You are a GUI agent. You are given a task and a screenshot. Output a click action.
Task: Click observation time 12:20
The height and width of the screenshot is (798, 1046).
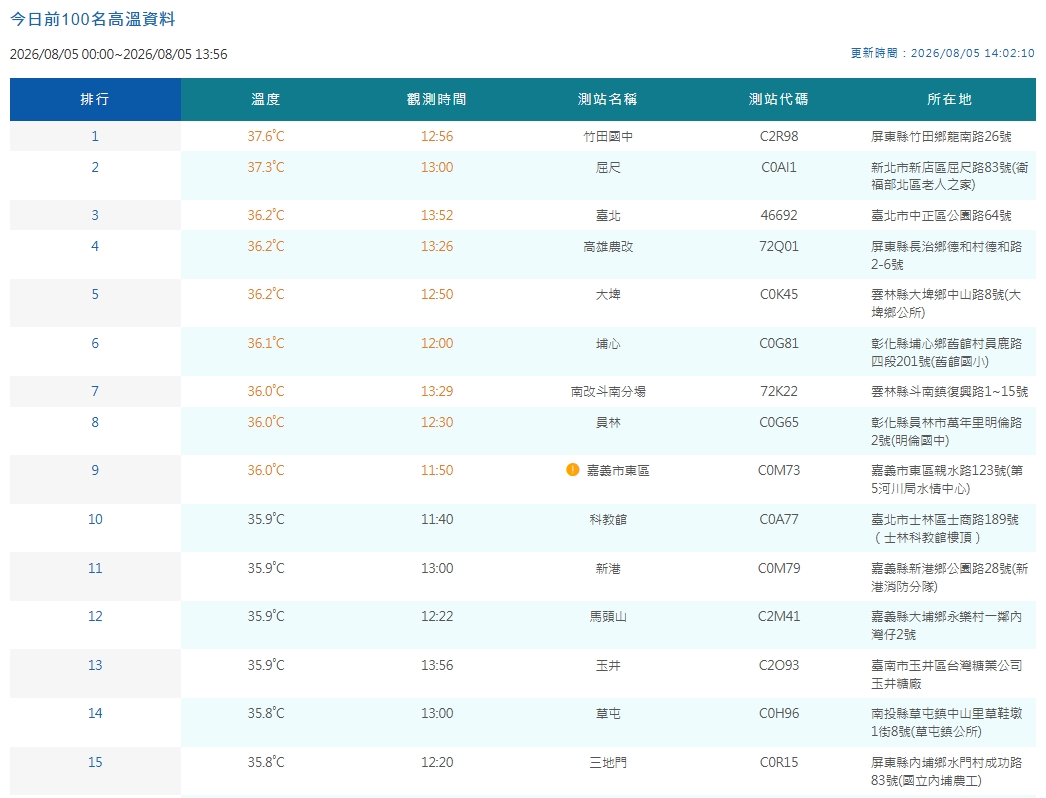(x=437, y=762)
